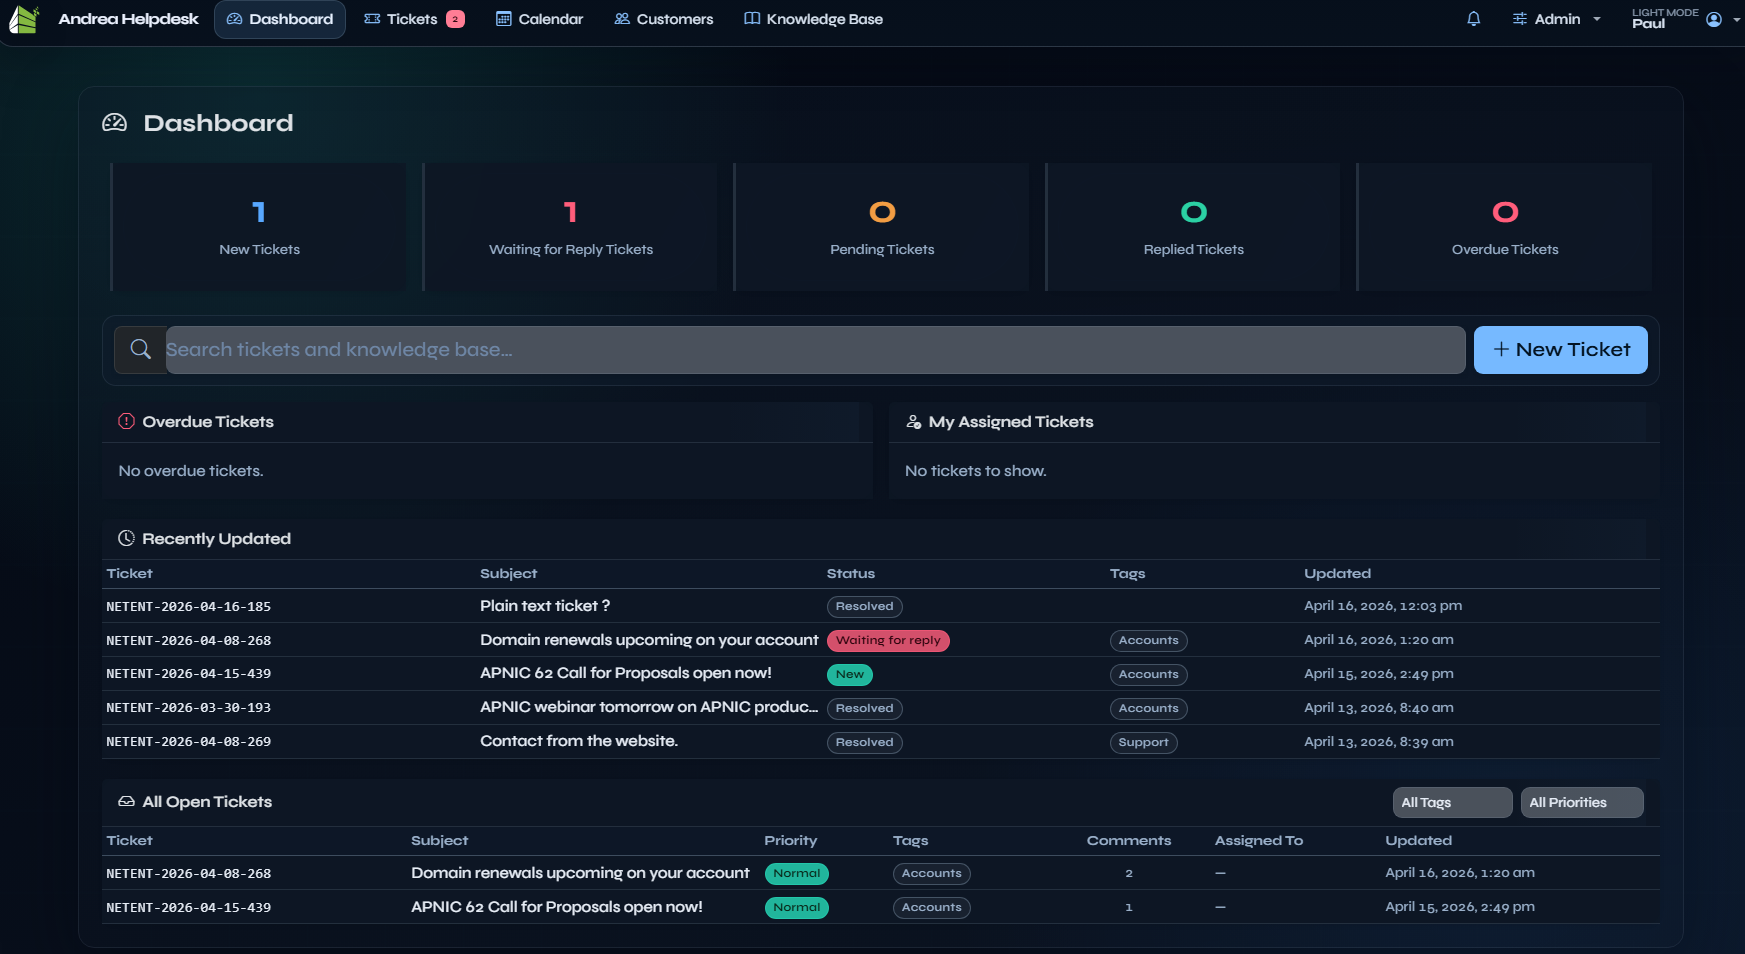The image size is (1745, 954).
Task: Open the notifications bell
Action: tap(1473, 18)
